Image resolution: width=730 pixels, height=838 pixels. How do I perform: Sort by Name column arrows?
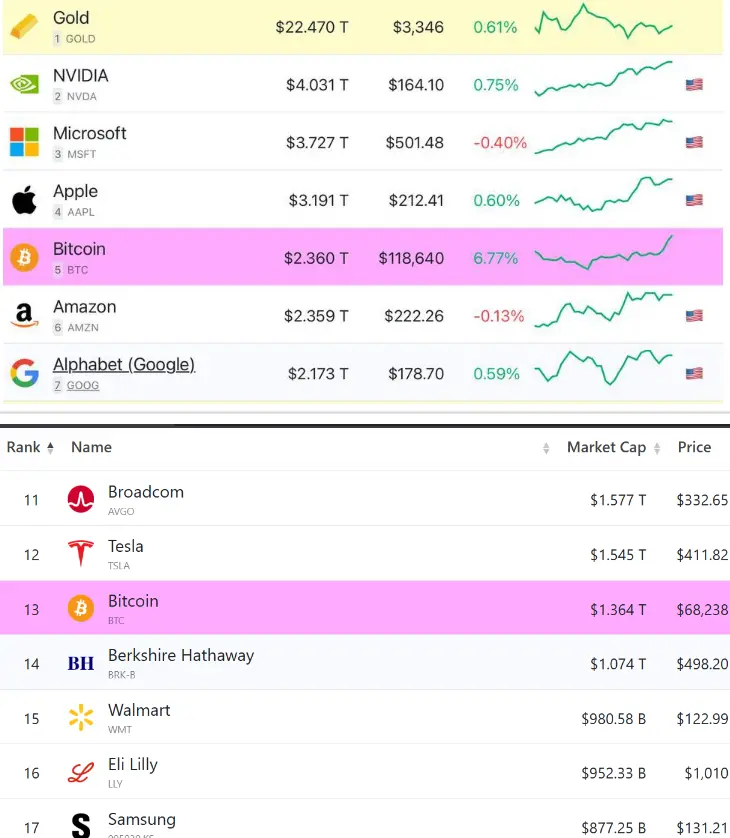[546, 448]
